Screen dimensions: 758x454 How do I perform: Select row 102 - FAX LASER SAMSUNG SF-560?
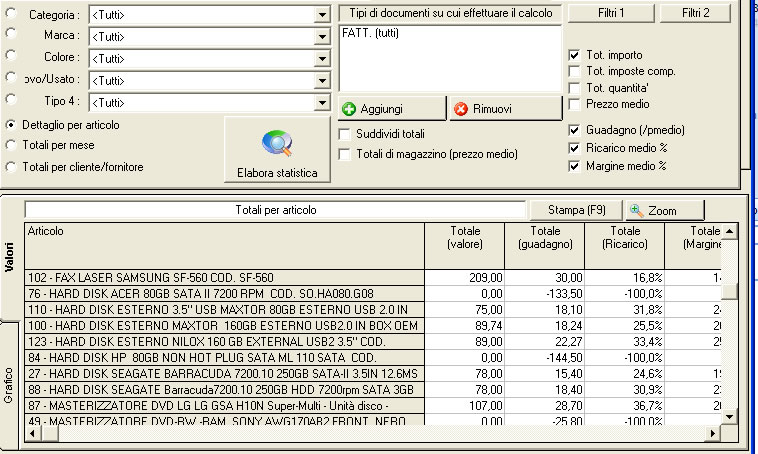224,278
